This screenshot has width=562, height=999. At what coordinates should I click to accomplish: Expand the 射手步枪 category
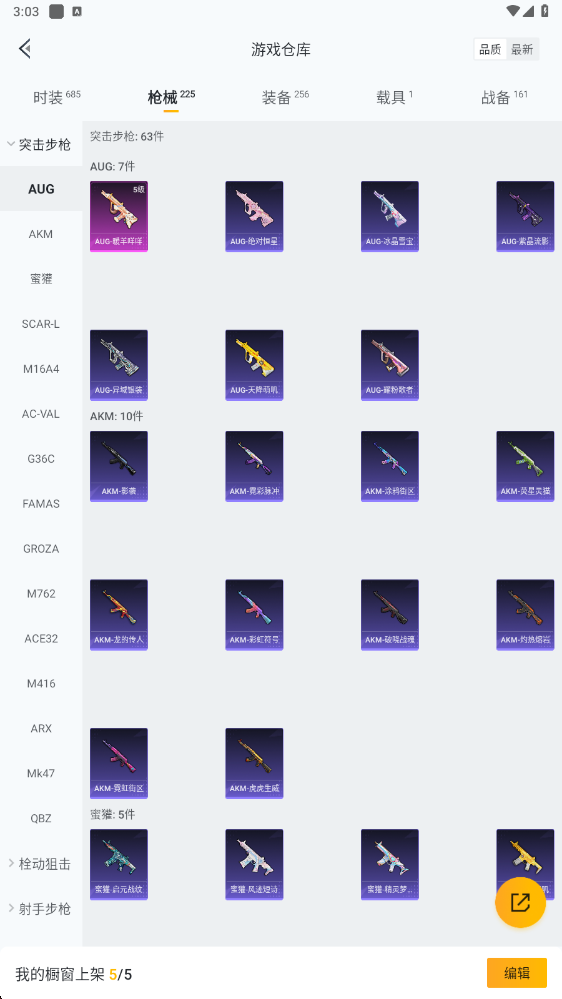click(x=41, y=909)
